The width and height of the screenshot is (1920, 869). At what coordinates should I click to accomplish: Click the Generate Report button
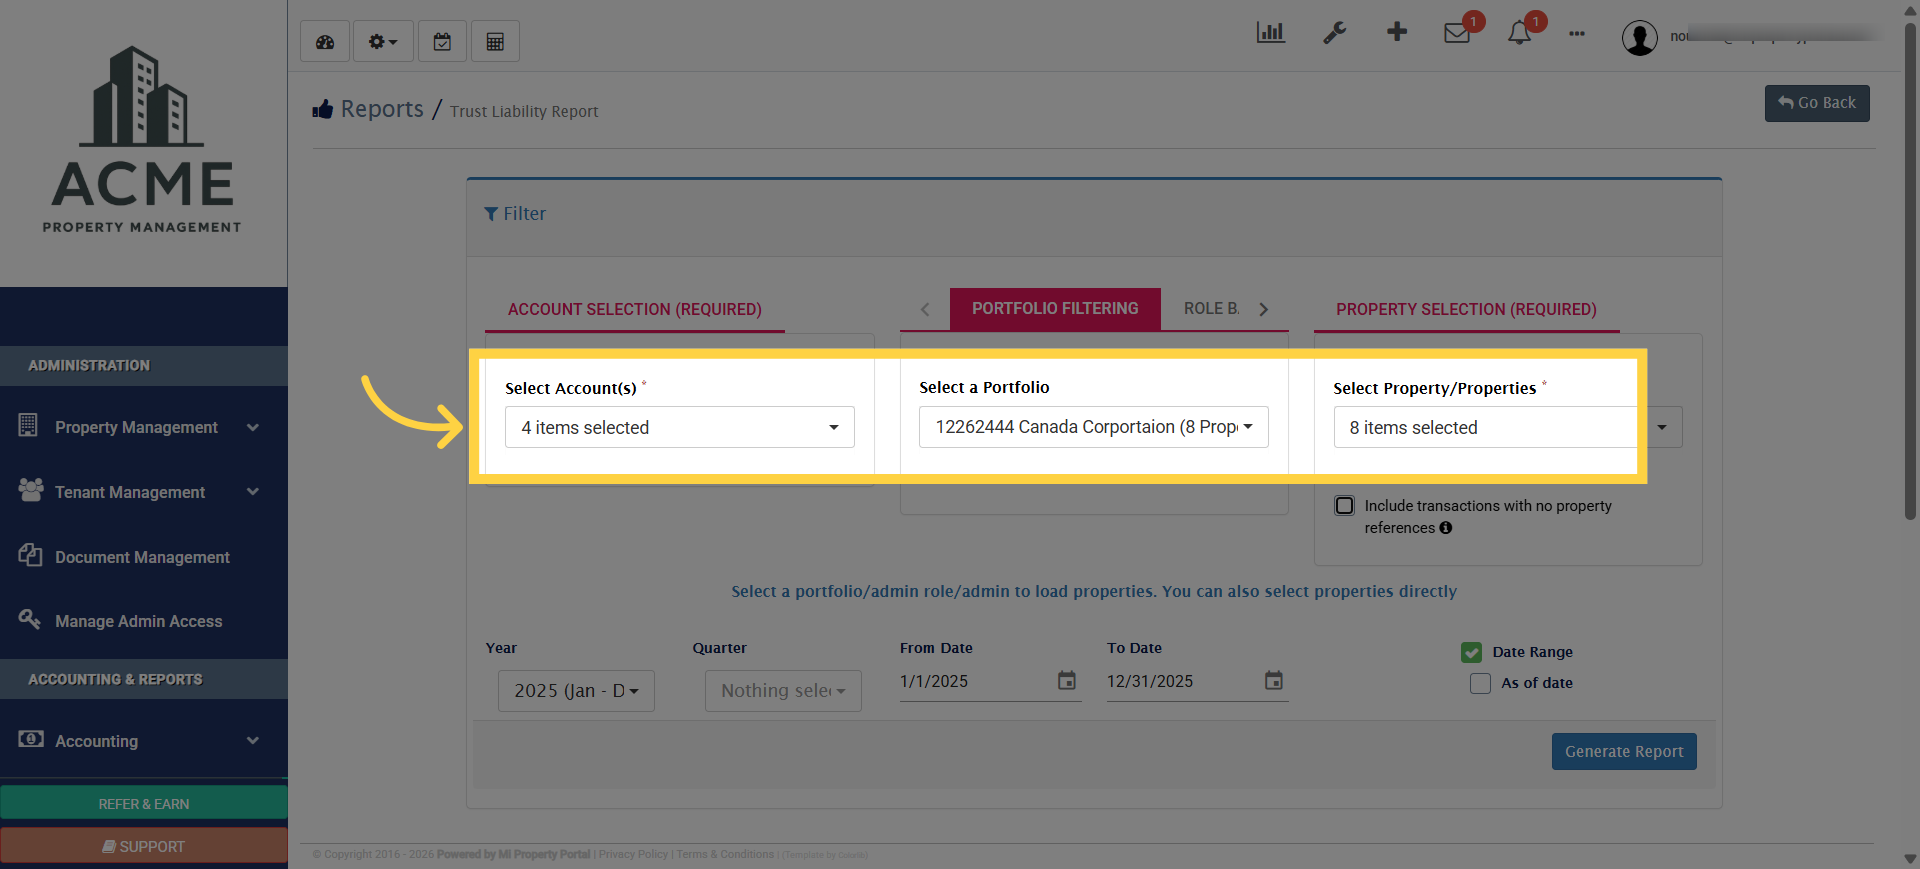click(x=1624, y=752)
